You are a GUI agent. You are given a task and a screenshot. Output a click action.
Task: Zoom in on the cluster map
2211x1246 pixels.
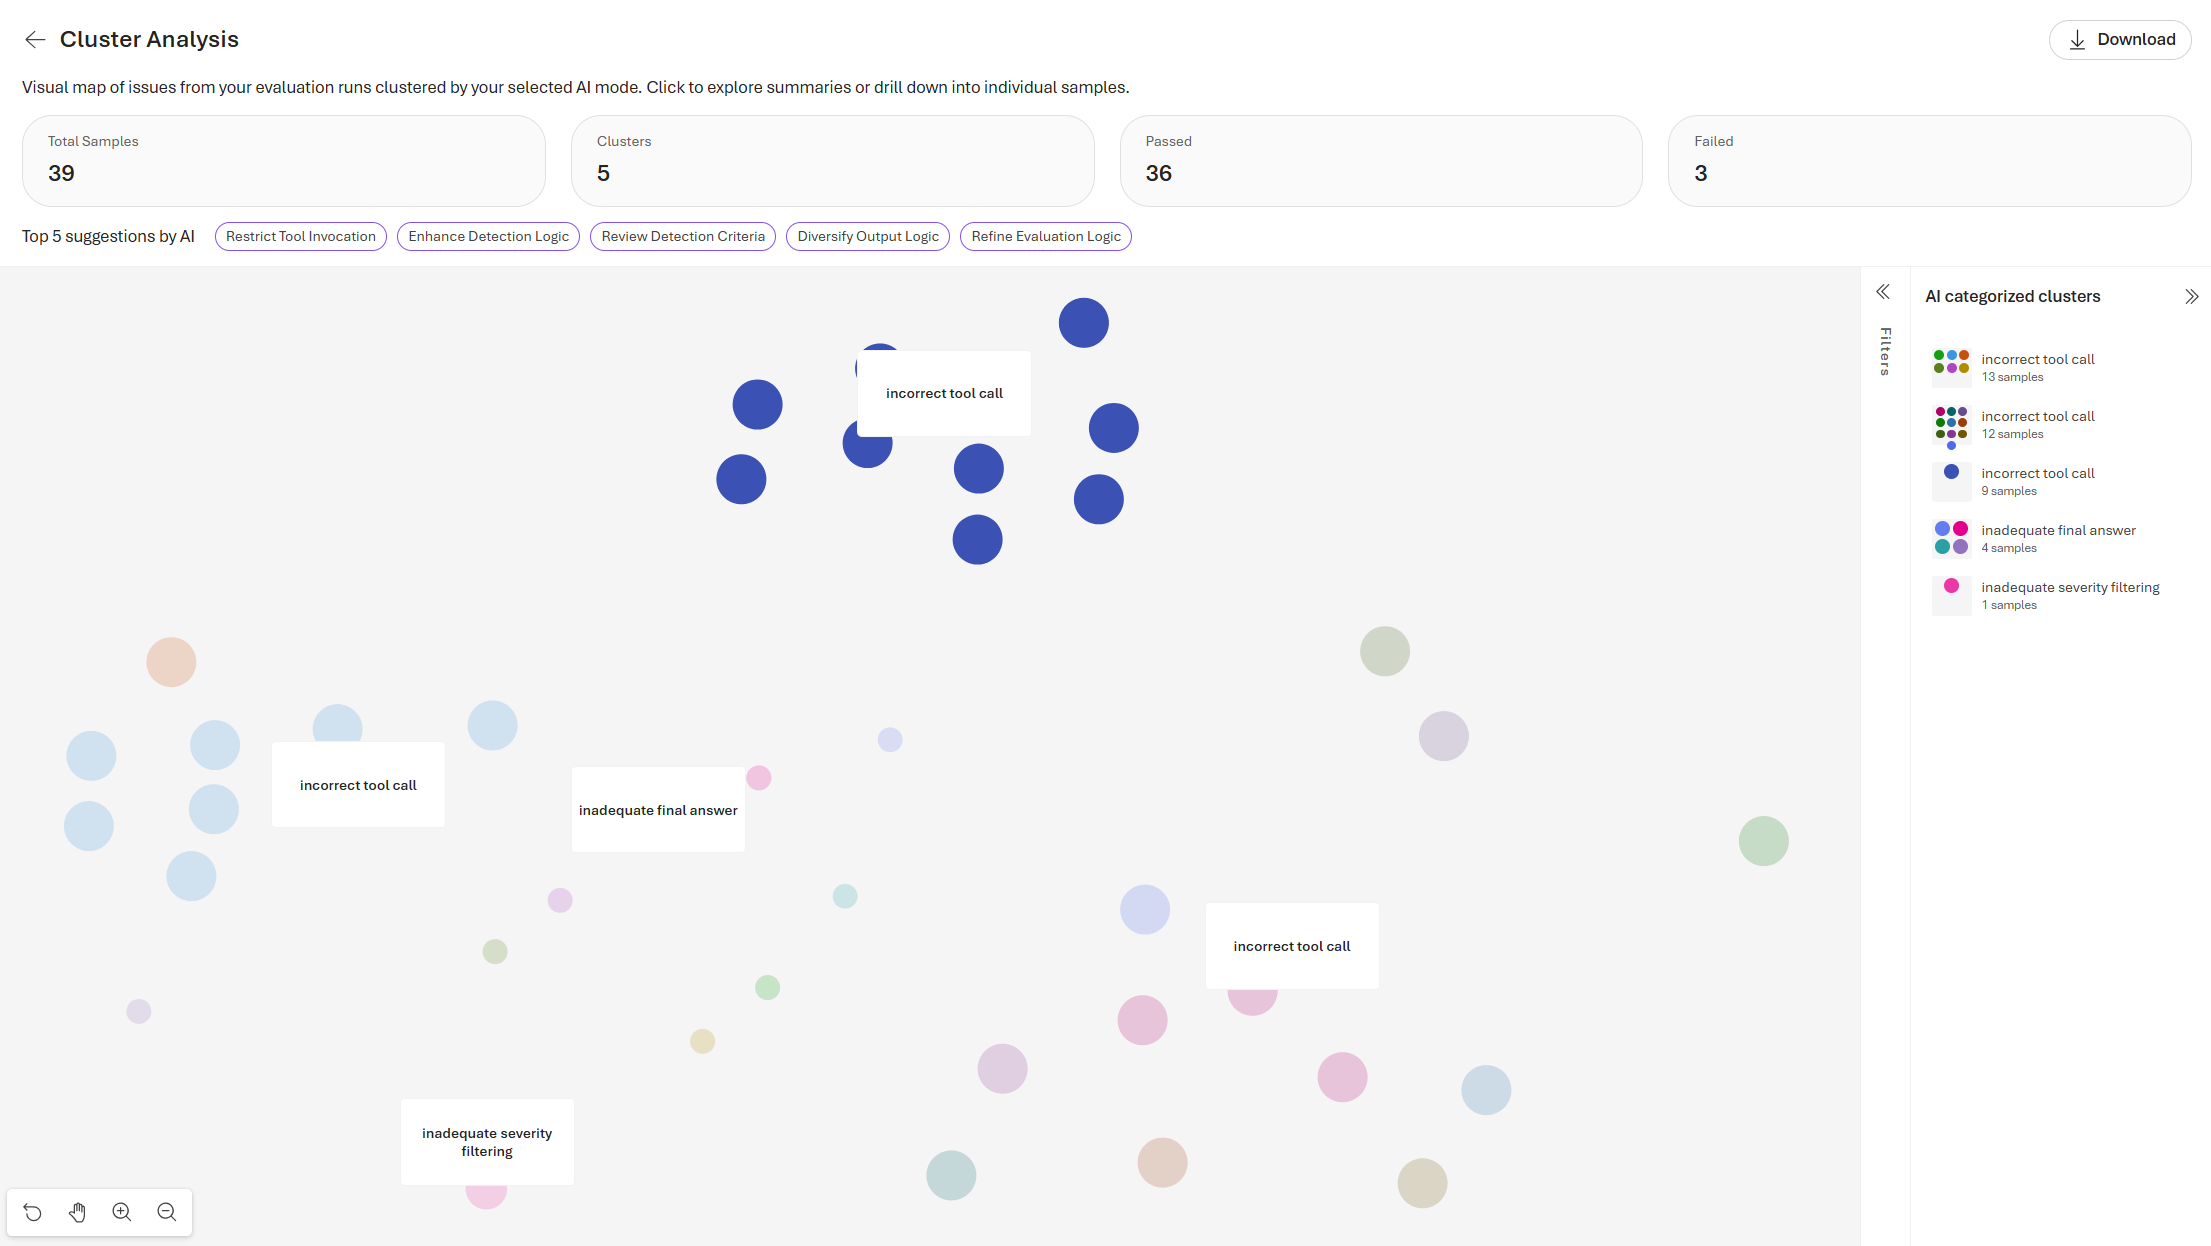click(121, 1211)
